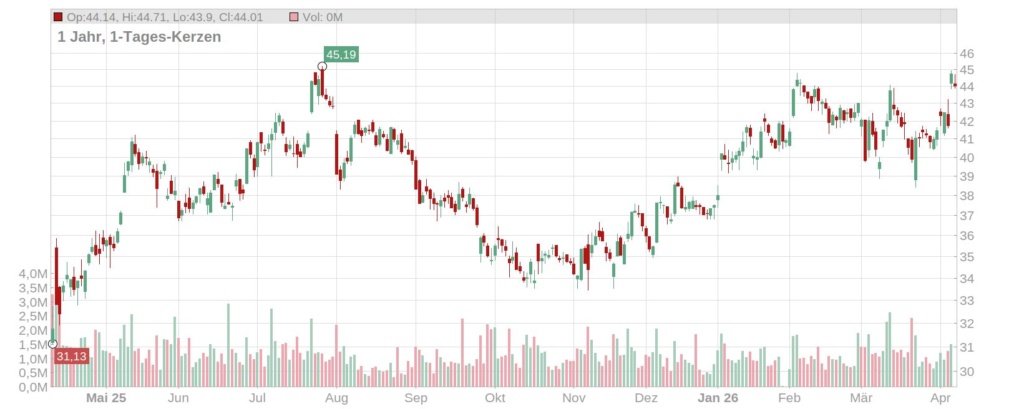
Task: Click the 'Aug' month axis label
Action: [336, 397]
